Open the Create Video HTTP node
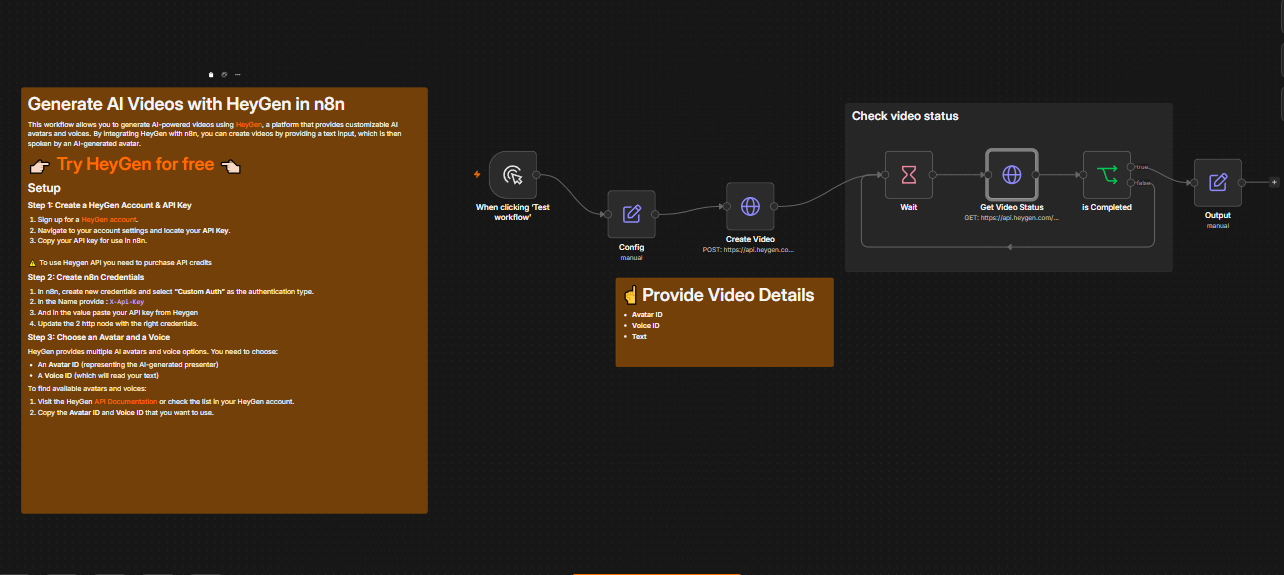Image resolution: width=1284 pixels, height=575 pixels. pyautogui.click(x=750, y=206)
